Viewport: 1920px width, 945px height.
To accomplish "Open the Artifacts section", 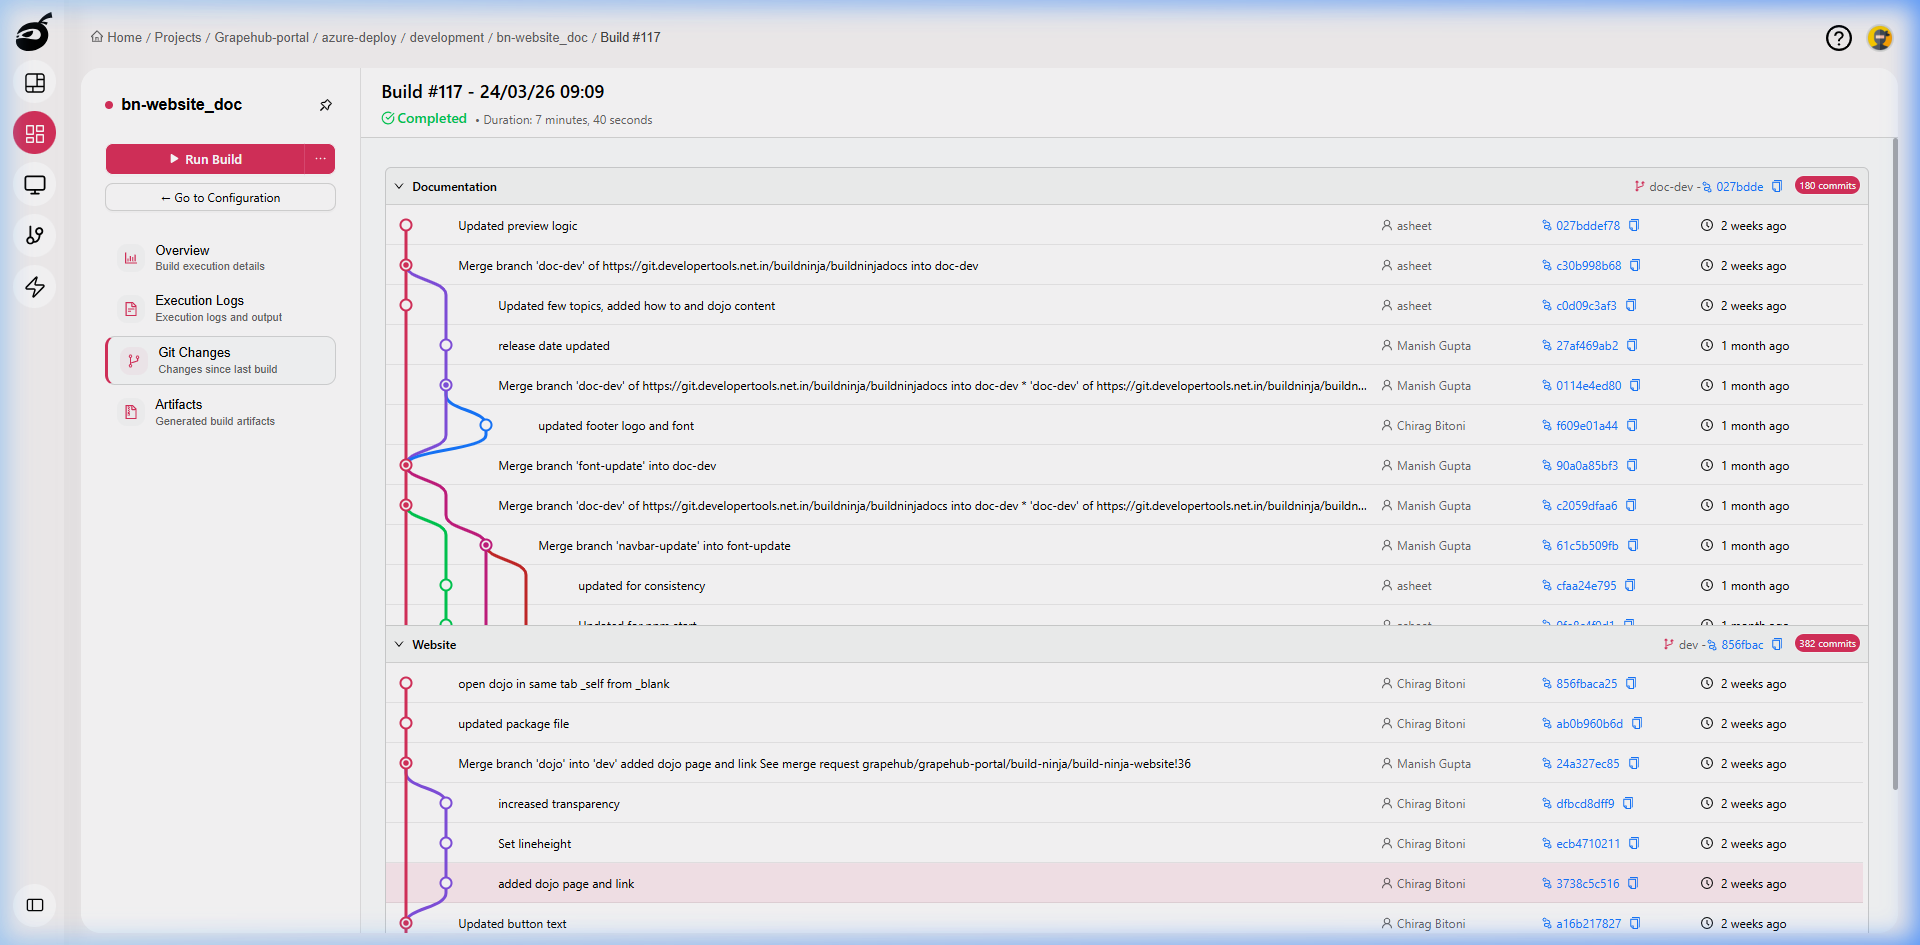I will point(220,412).
